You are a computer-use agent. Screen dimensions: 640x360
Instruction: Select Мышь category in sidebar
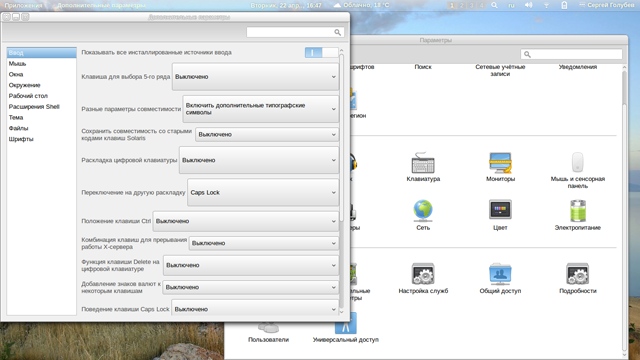[x=41, y=64]
